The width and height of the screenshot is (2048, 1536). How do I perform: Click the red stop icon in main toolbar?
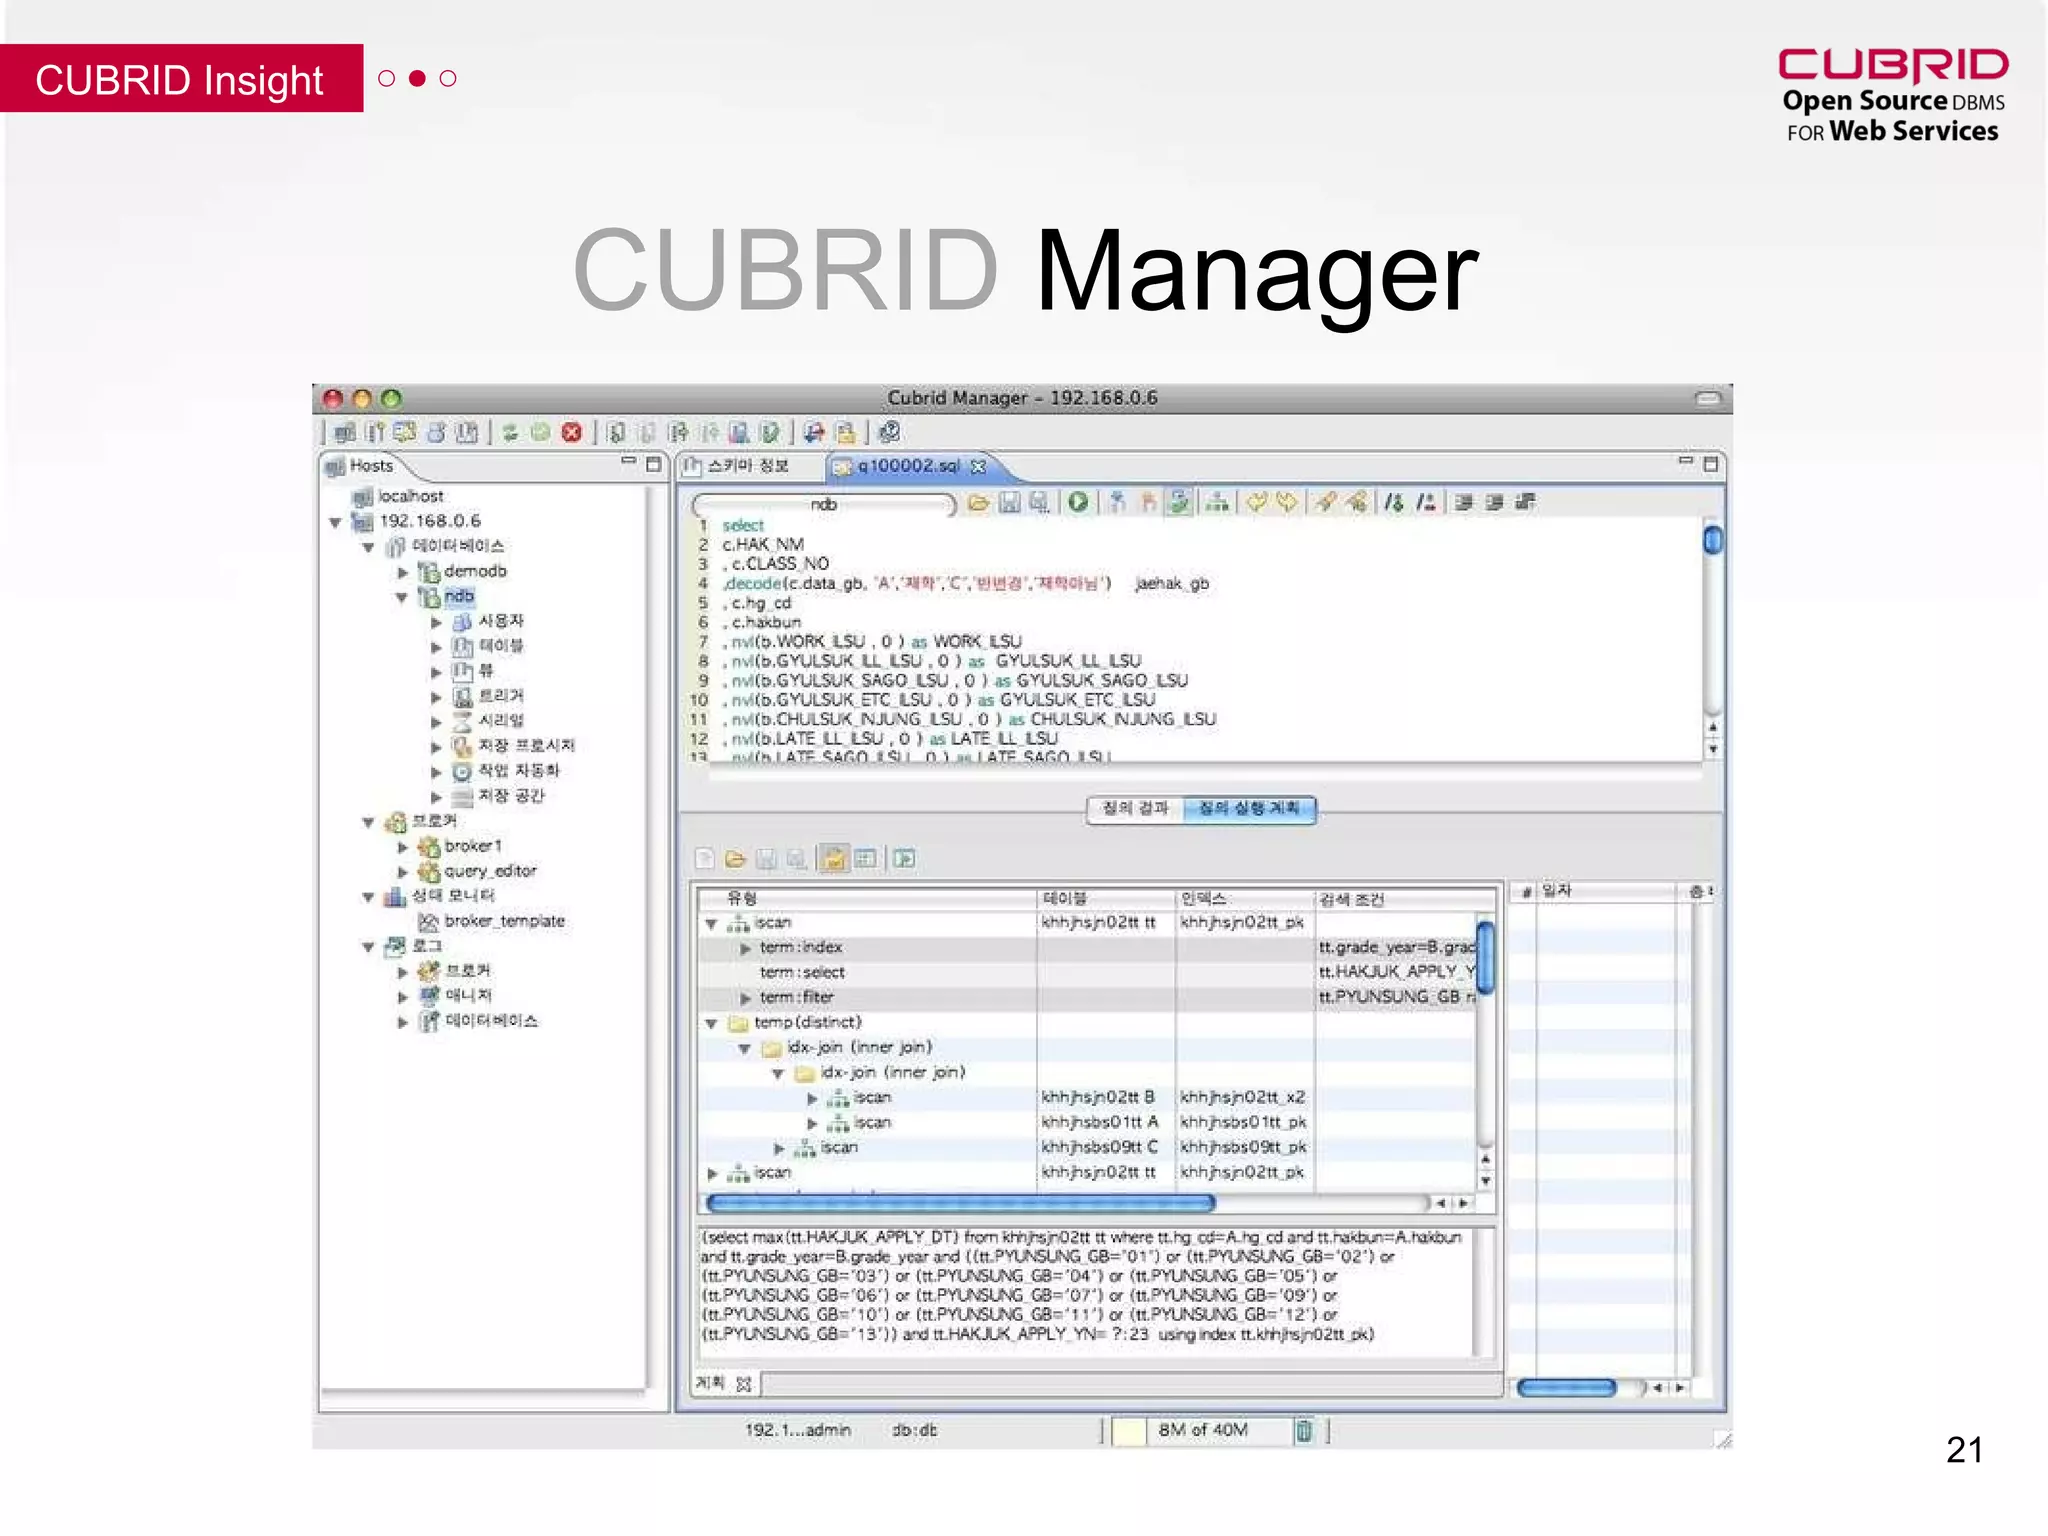tap(572, 433)
